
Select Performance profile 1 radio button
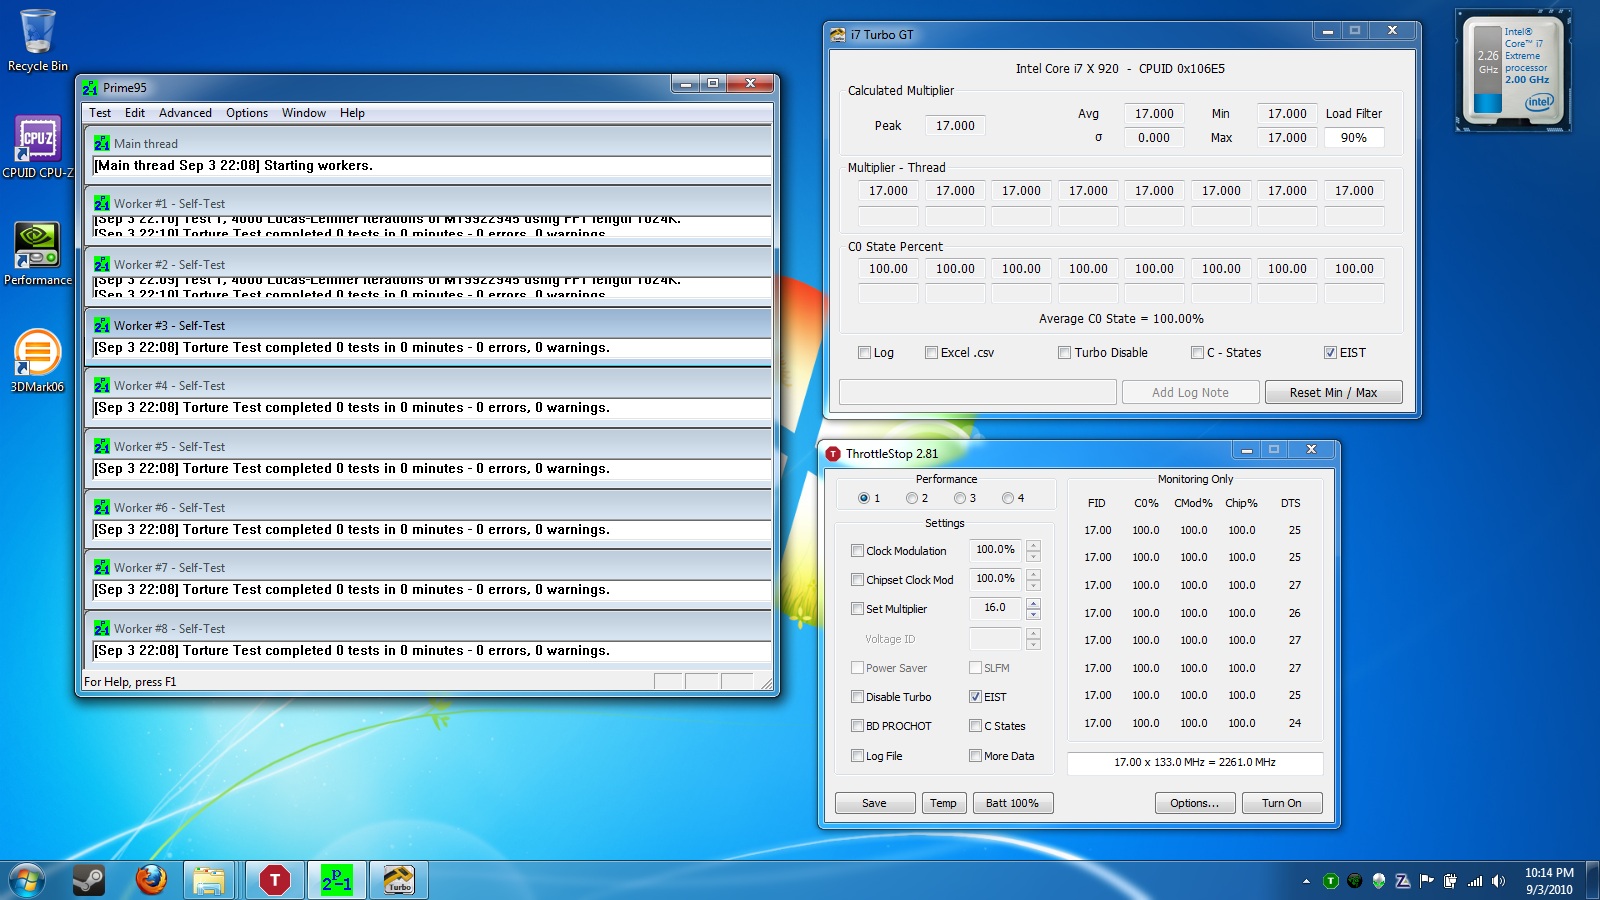pyautogui.click(x=864, y=498)
